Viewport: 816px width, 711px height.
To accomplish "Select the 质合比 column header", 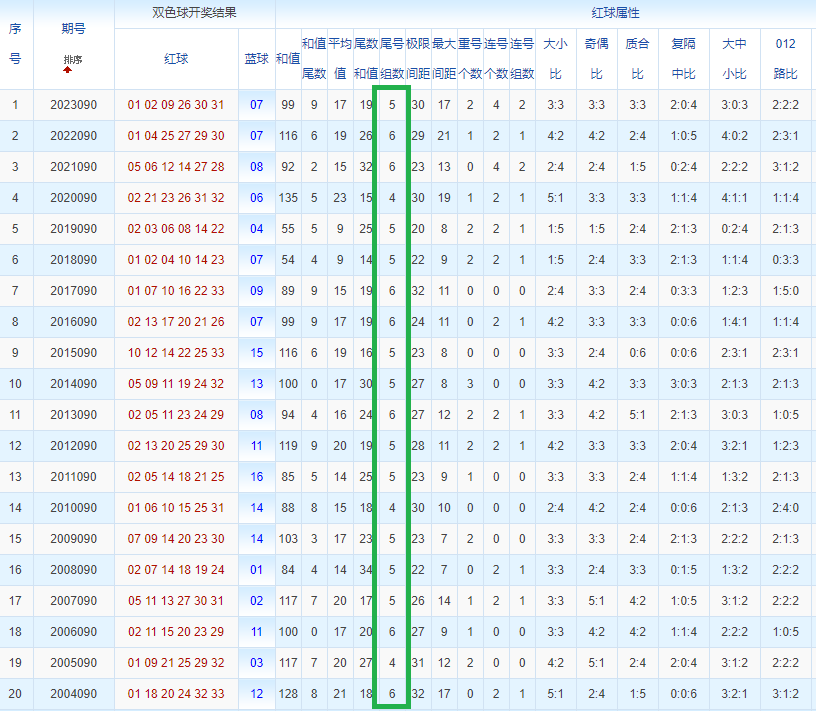I will pyautogui.click(x=638, y=59).
